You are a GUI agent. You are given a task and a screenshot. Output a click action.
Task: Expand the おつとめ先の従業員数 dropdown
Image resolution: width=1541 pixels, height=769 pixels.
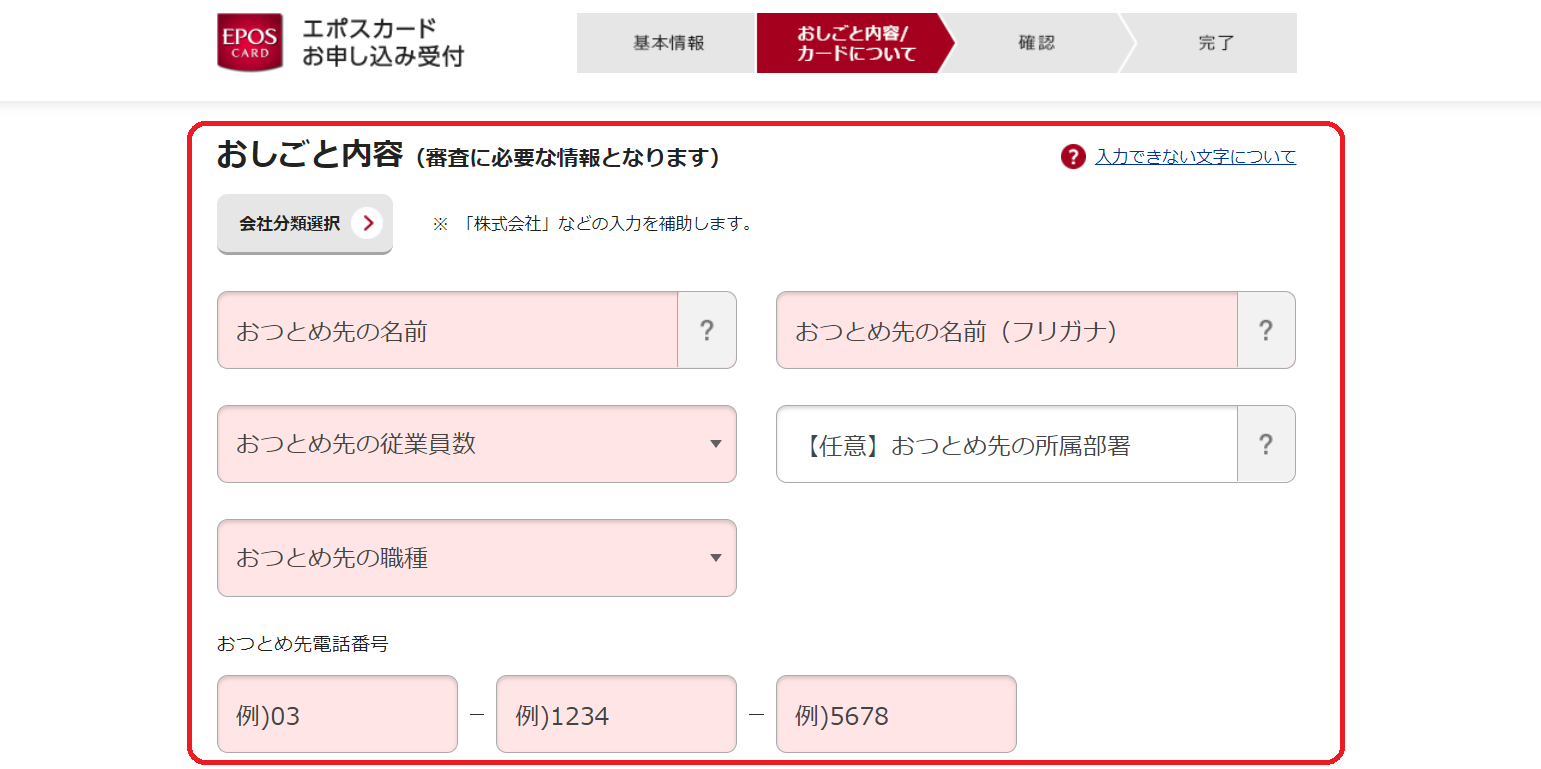[477, 444]
